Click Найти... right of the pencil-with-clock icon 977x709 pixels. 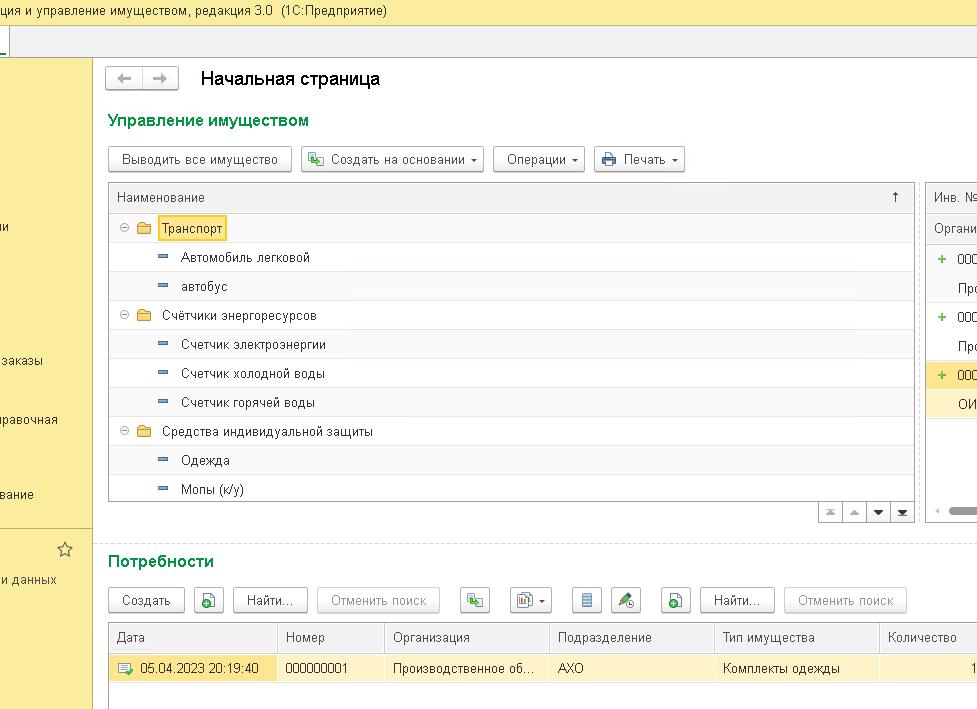(x=737, y=601)
